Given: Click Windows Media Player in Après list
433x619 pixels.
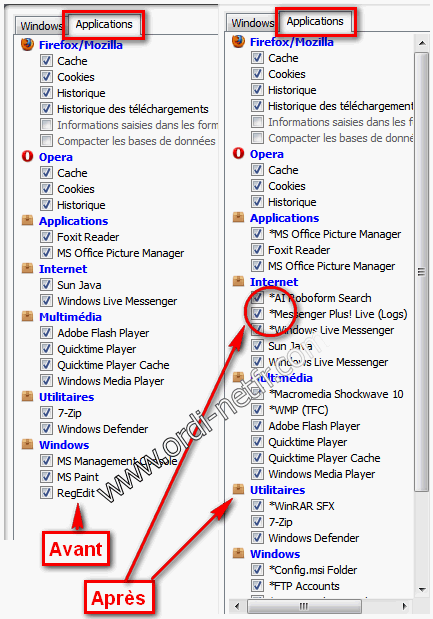Looking at the screenshot, I should (322, 474).
